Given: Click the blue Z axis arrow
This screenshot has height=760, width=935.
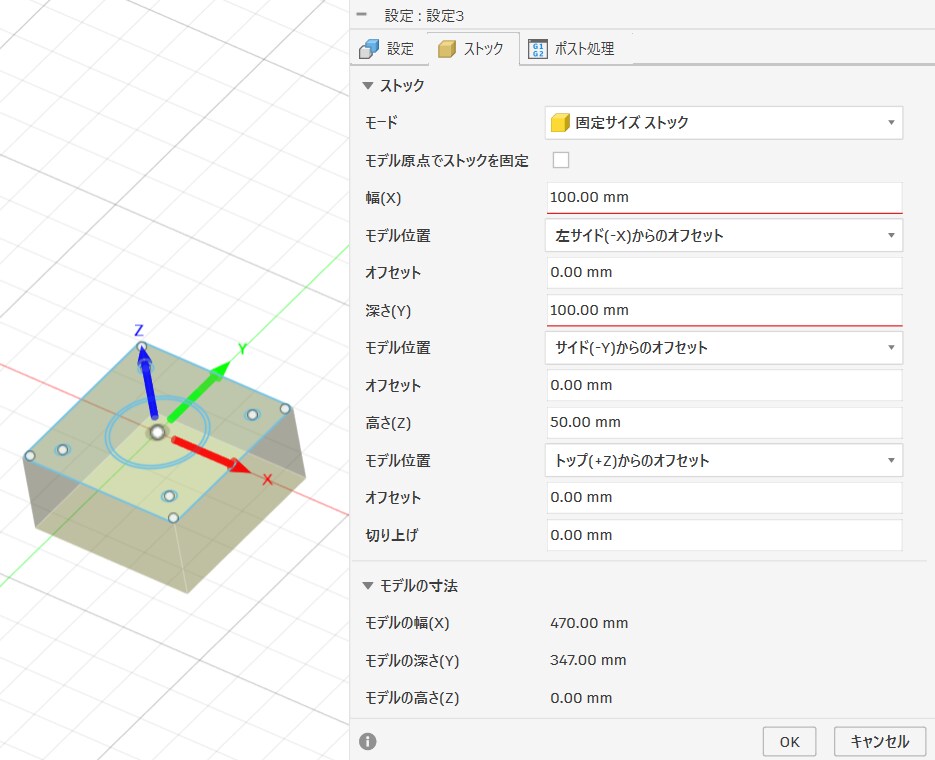Looking at the screenshot, I should click(148, 381).
